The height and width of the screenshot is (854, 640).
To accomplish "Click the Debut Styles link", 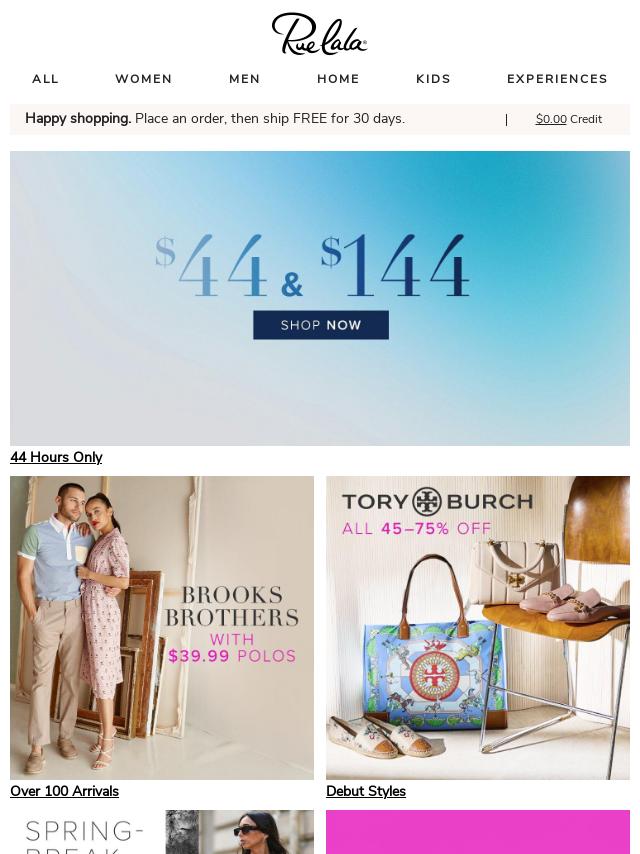I will [x=366, y=791].
